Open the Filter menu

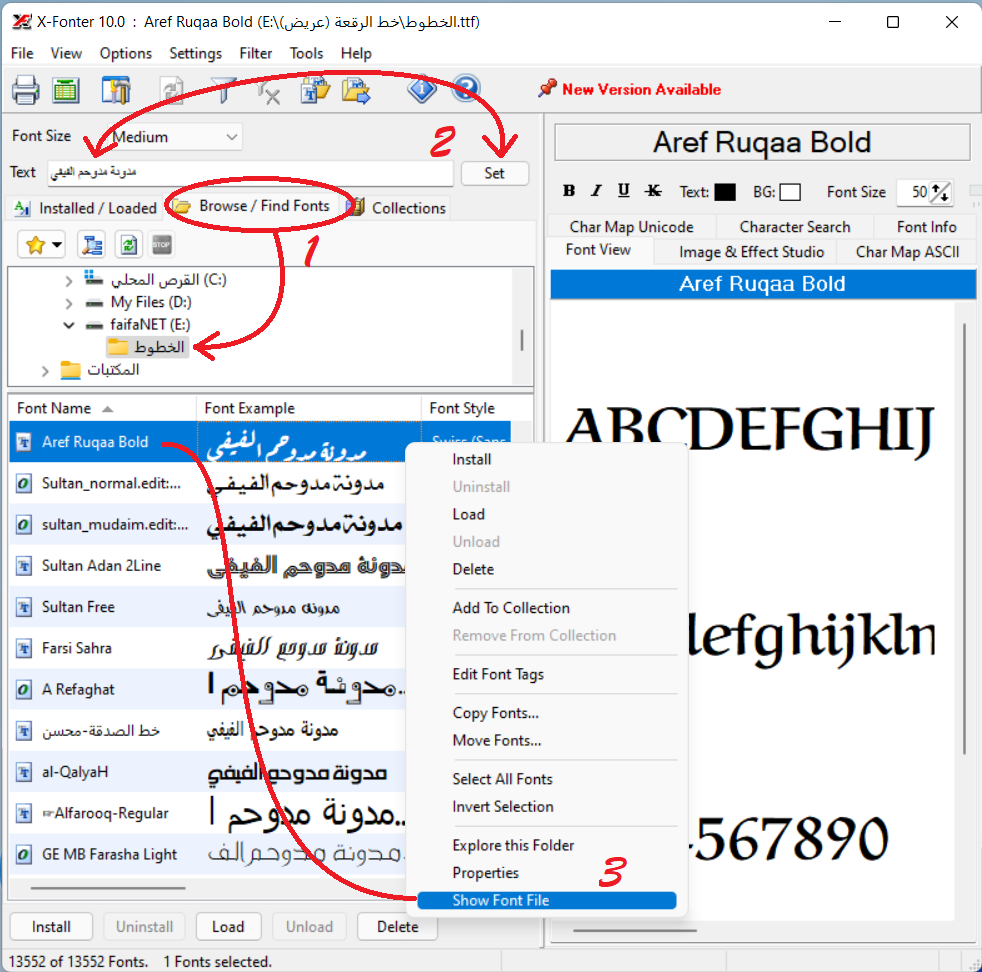(x=256, y=53)
